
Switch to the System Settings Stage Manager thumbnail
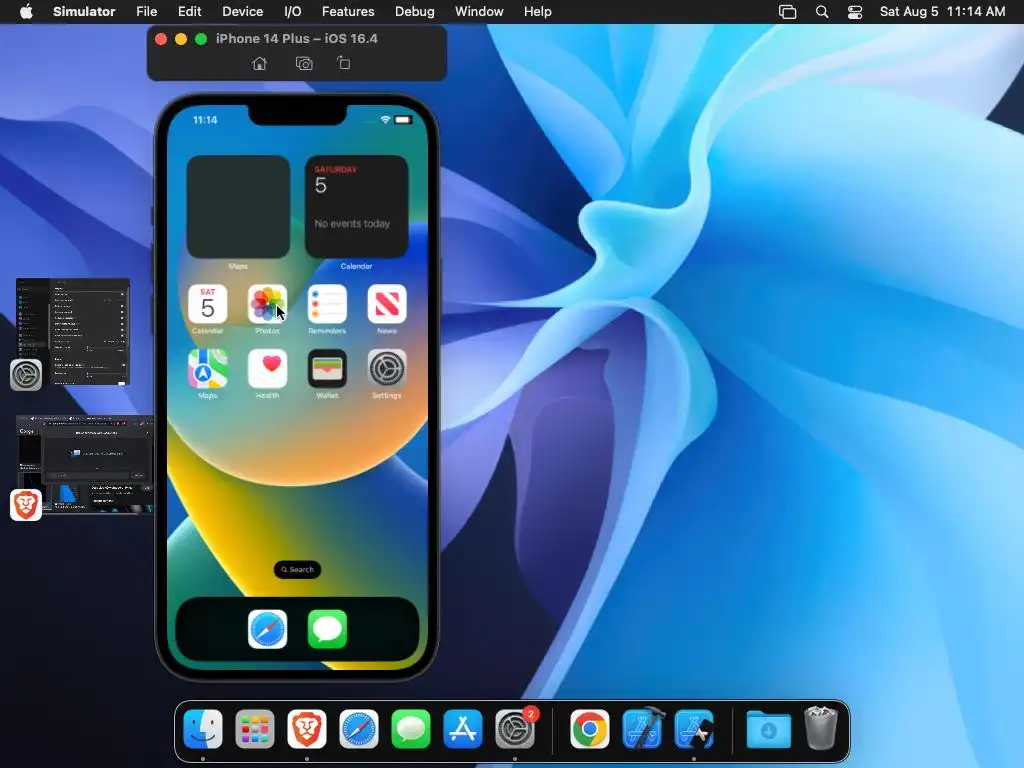pos(72,332)
